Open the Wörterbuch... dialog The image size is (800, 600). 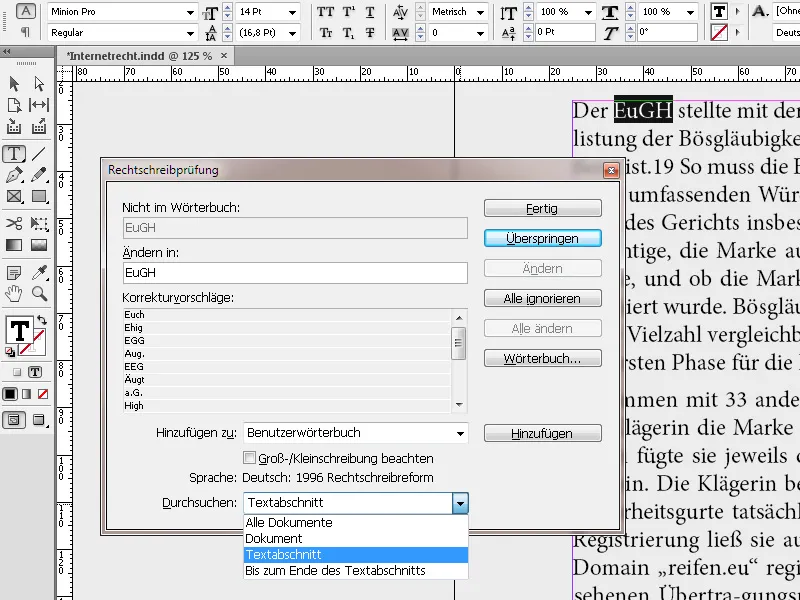tap(542, 358)
